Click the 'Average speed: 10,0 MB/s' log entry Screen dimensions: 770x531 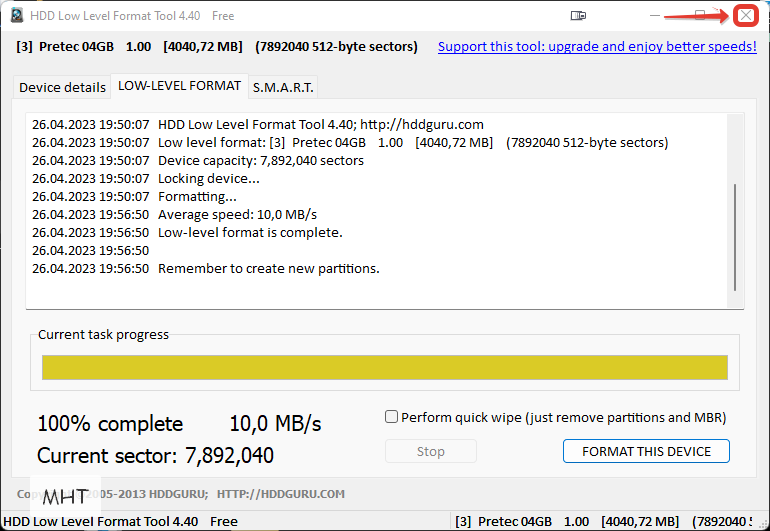coord(237,215)
